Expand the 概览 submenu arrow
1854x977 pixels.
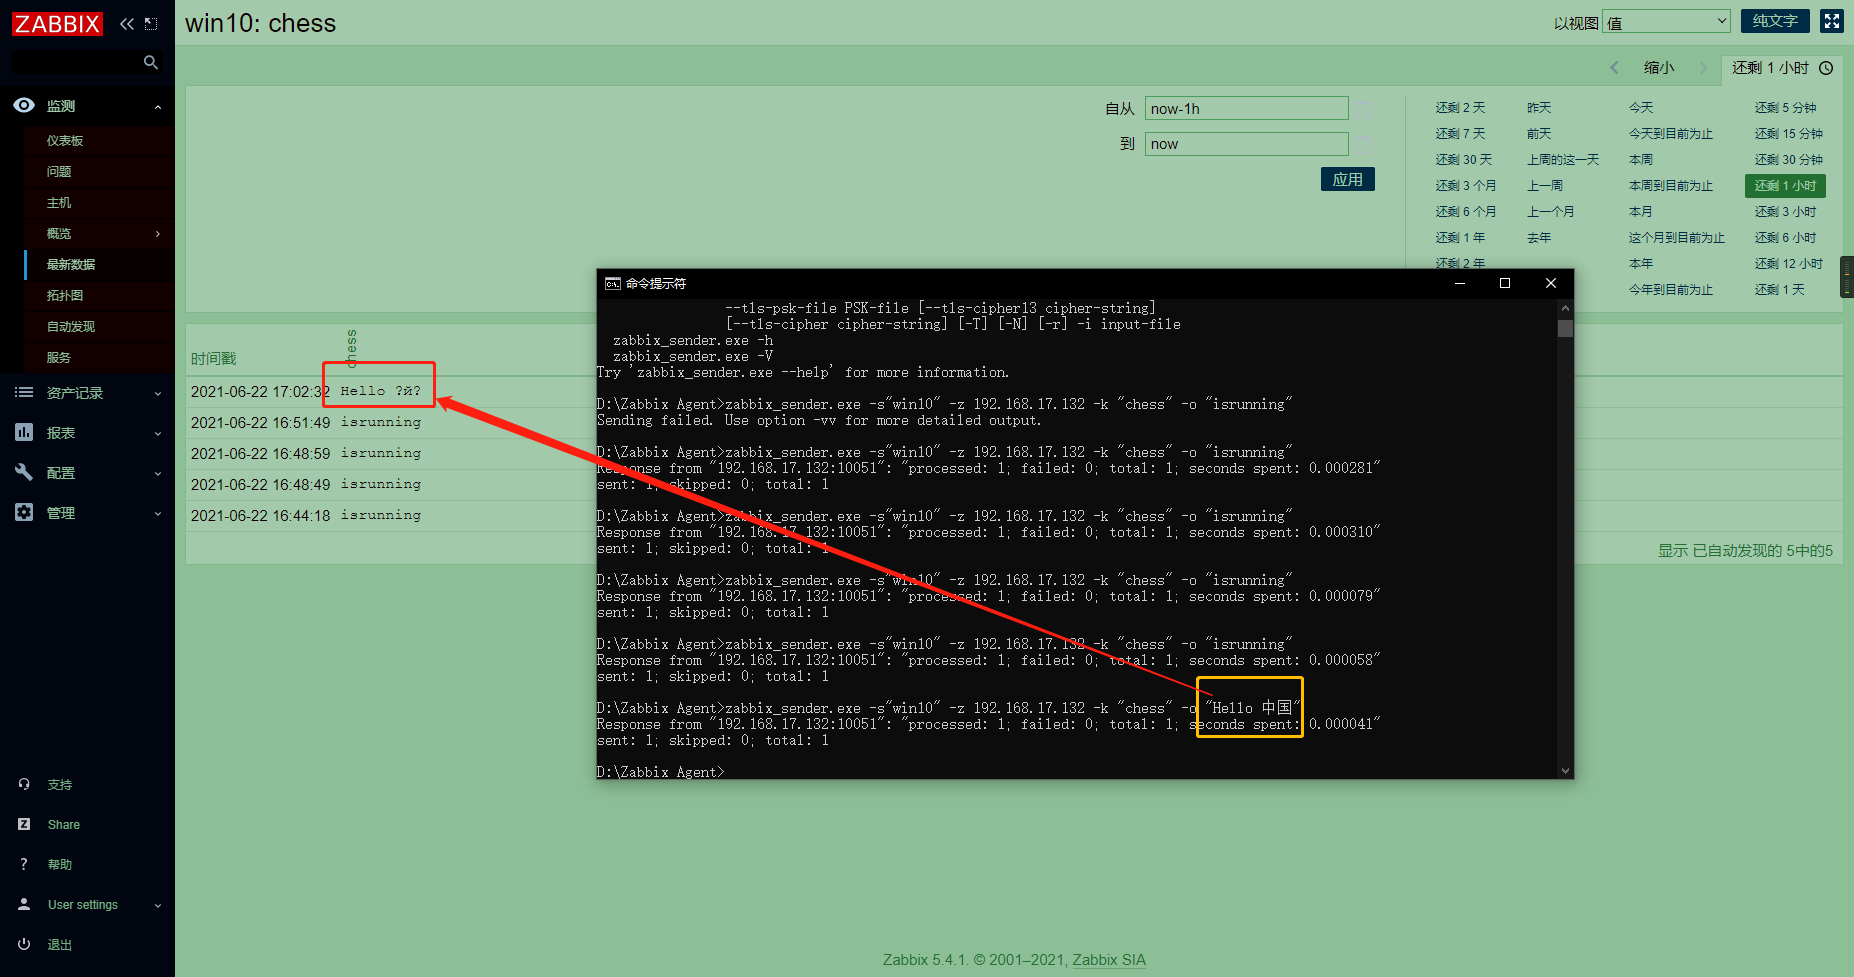158,234
